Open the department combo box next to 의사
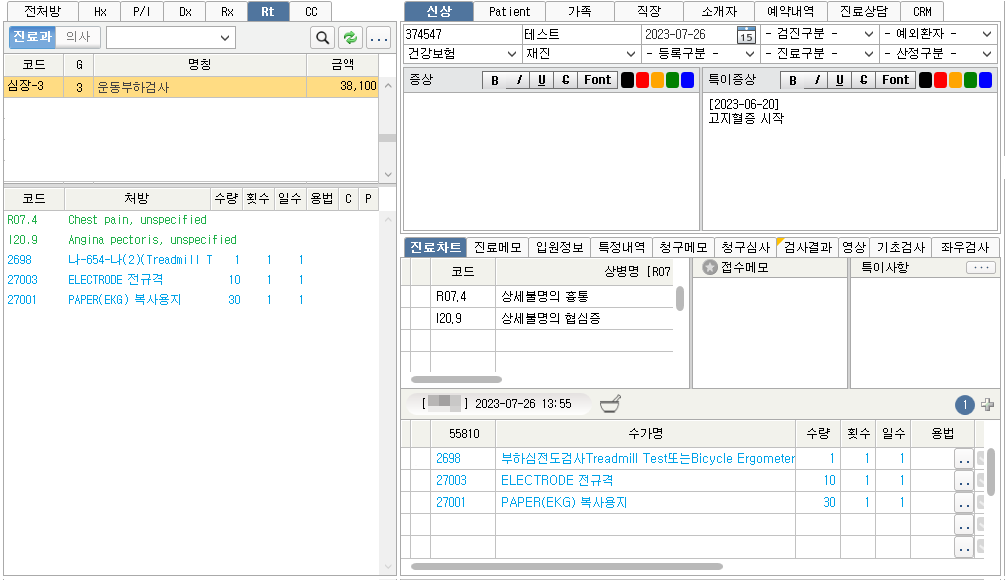Image resolution: width=1005 pixels, height=580 pixels. point(171,38)
